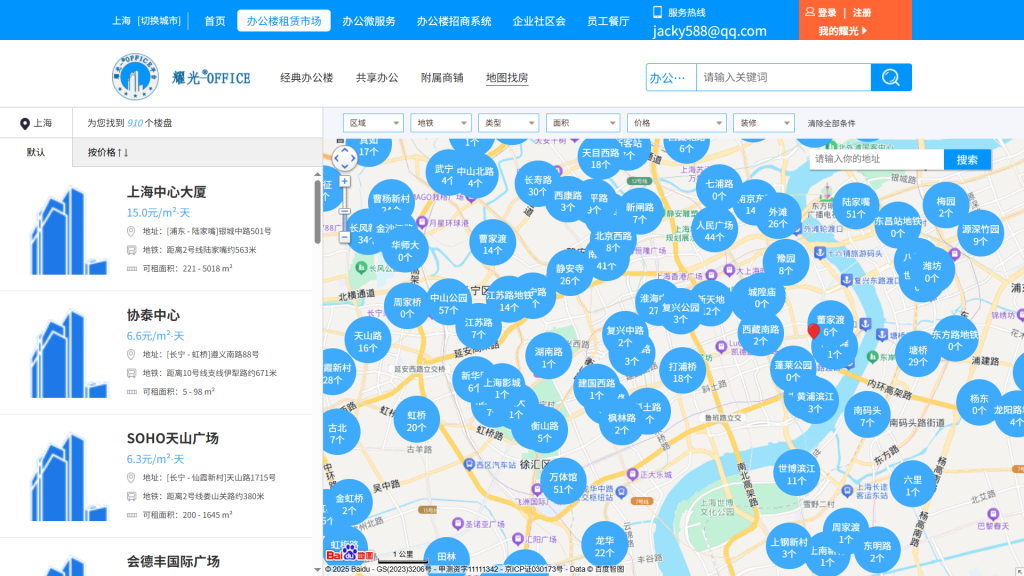Viewport: 1024px width, 576px height.
Task: Click the listing panel vertical scrollbar
Action: tap(317, 212)
